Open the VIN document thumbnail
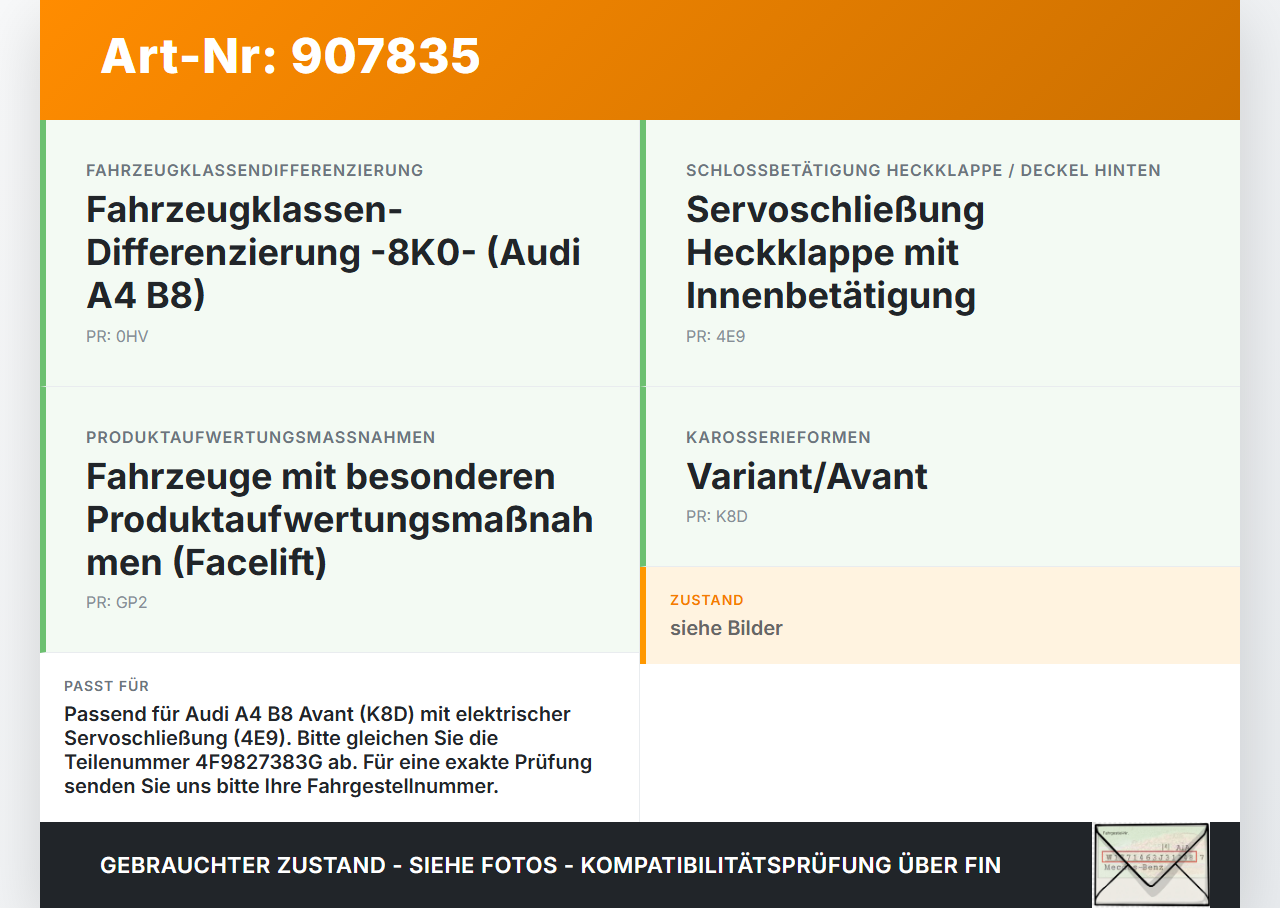The height and width of the screenshot is (909, 1280). click(x=1151, y=865)
